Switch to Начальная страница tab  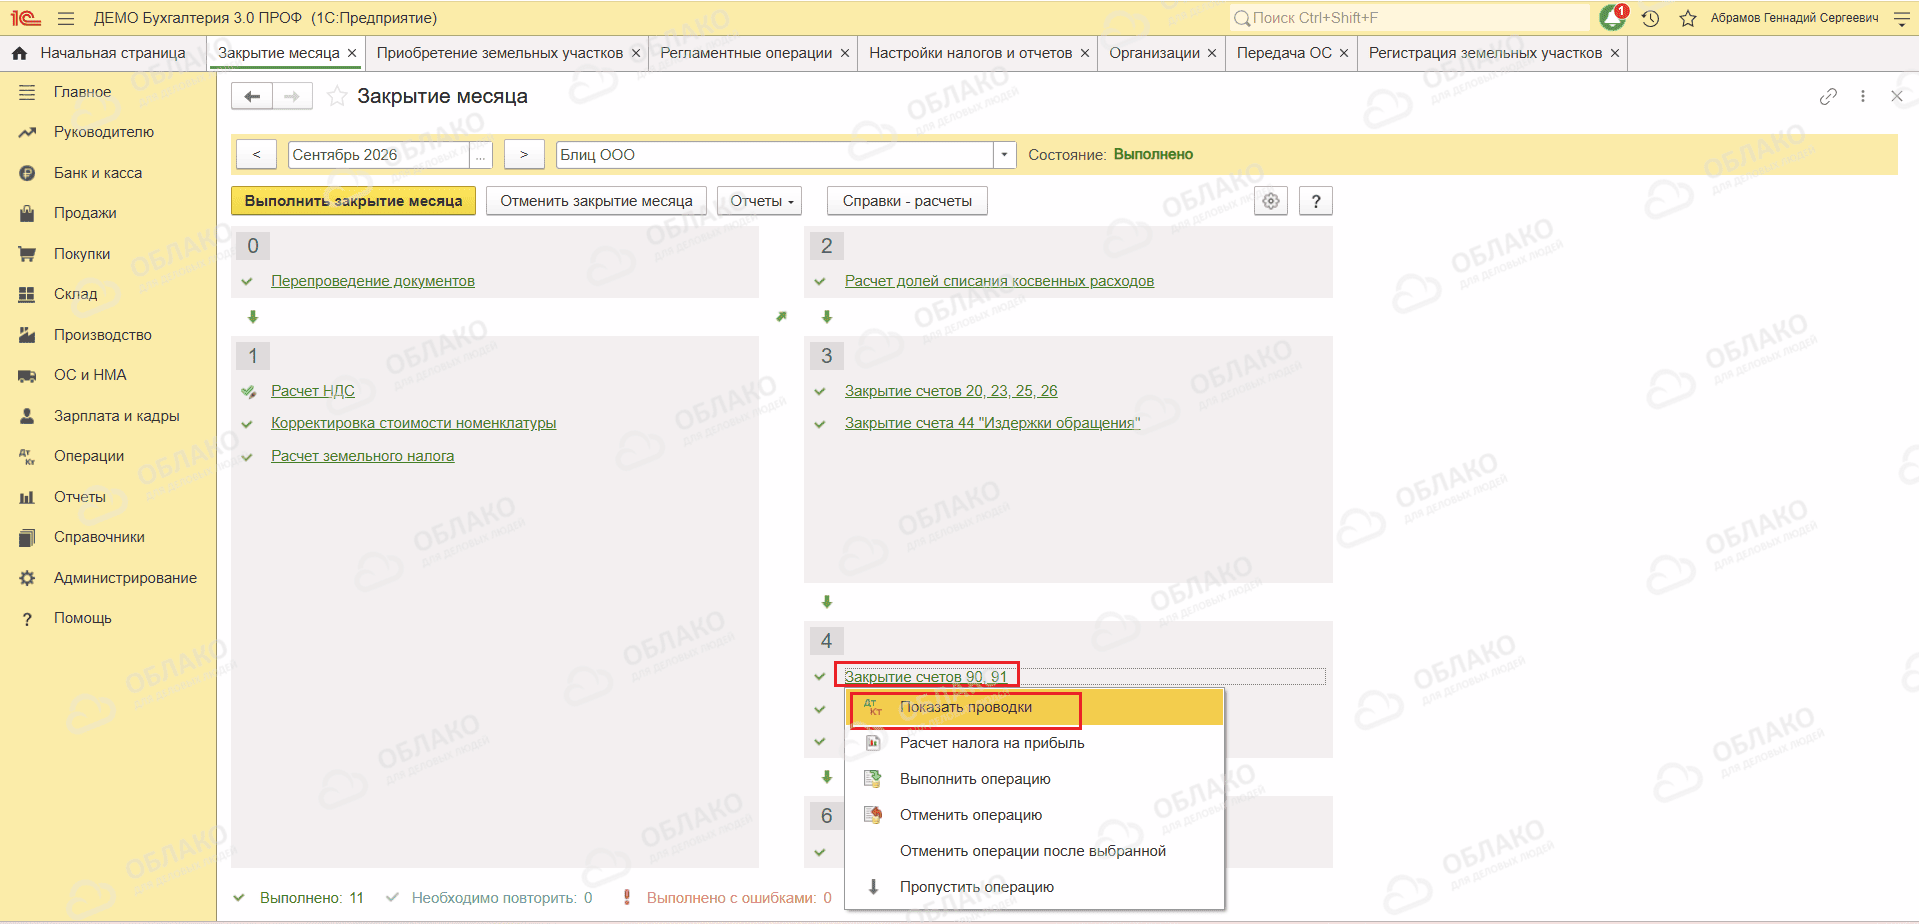click(113, 53)
